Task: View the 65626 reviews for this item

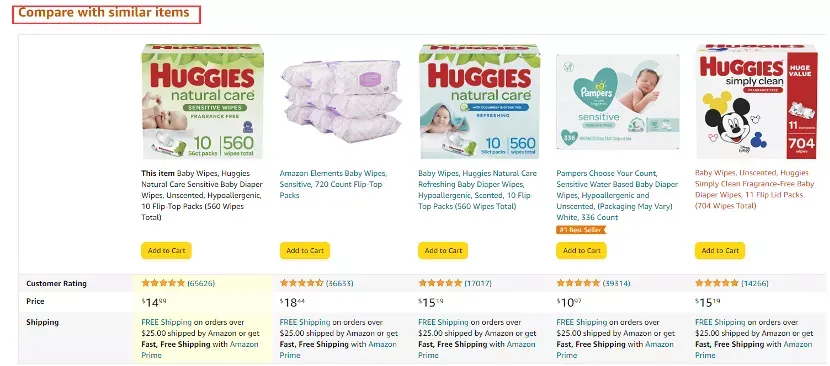Action: (201, 283)
